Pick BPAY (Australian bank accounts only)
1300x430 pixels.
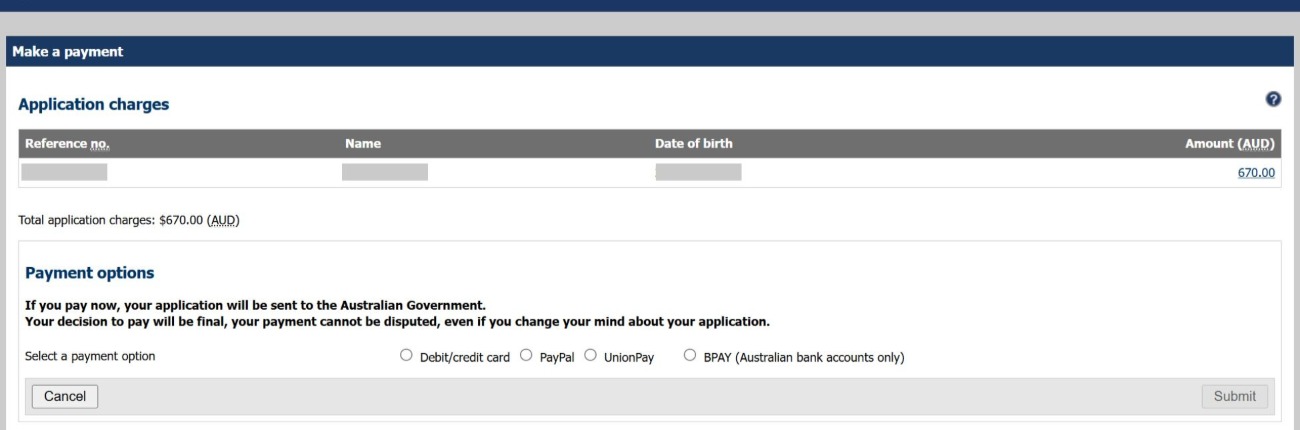[690, 355]
